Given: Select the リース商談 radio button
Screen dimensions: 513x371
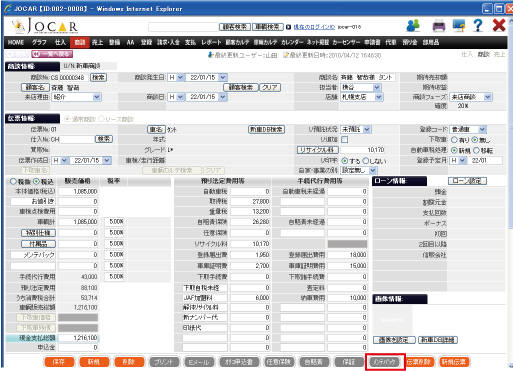Looking at the screenshot, I should pos(101,119).
